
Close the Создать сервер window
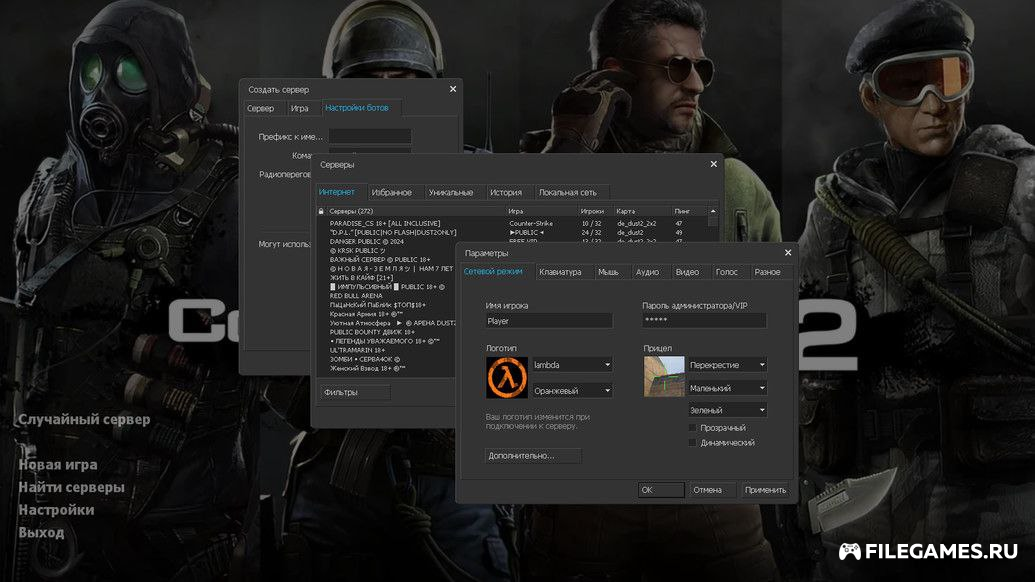click(453, 89)
